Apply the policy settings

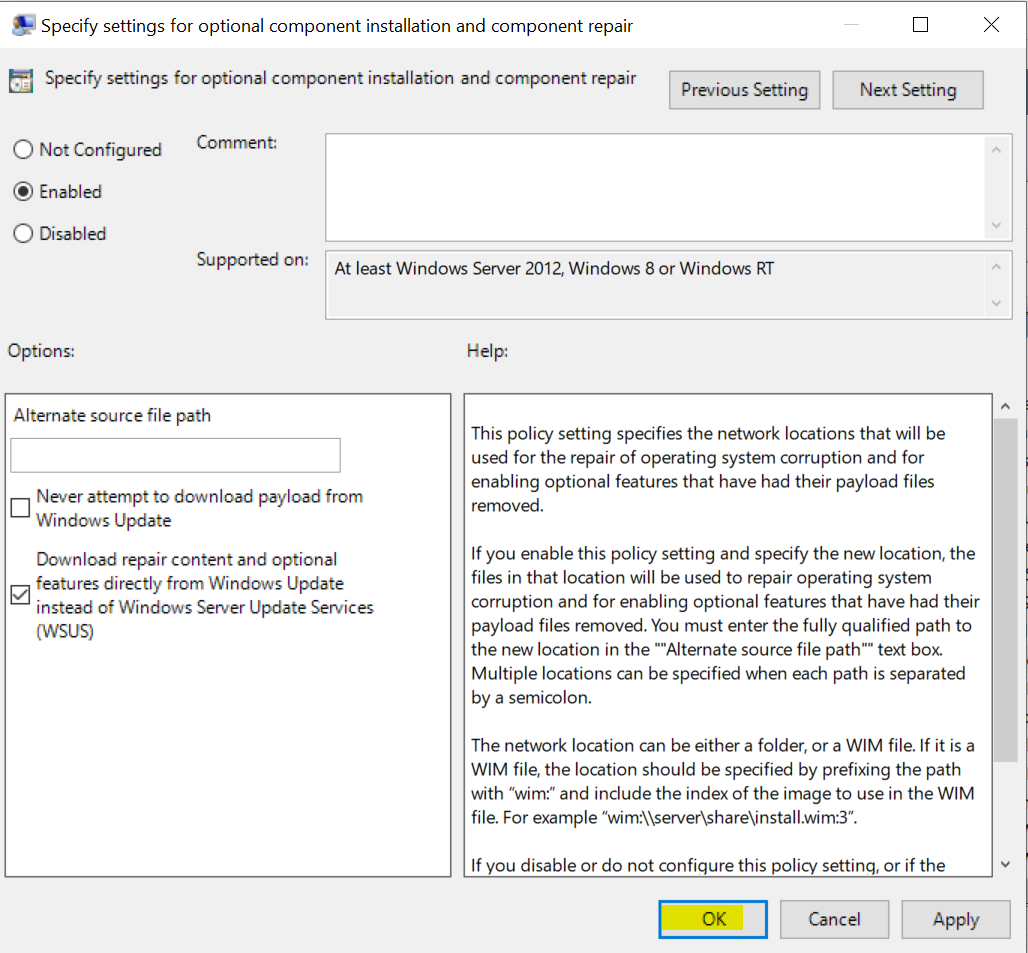tap(955, 919)
